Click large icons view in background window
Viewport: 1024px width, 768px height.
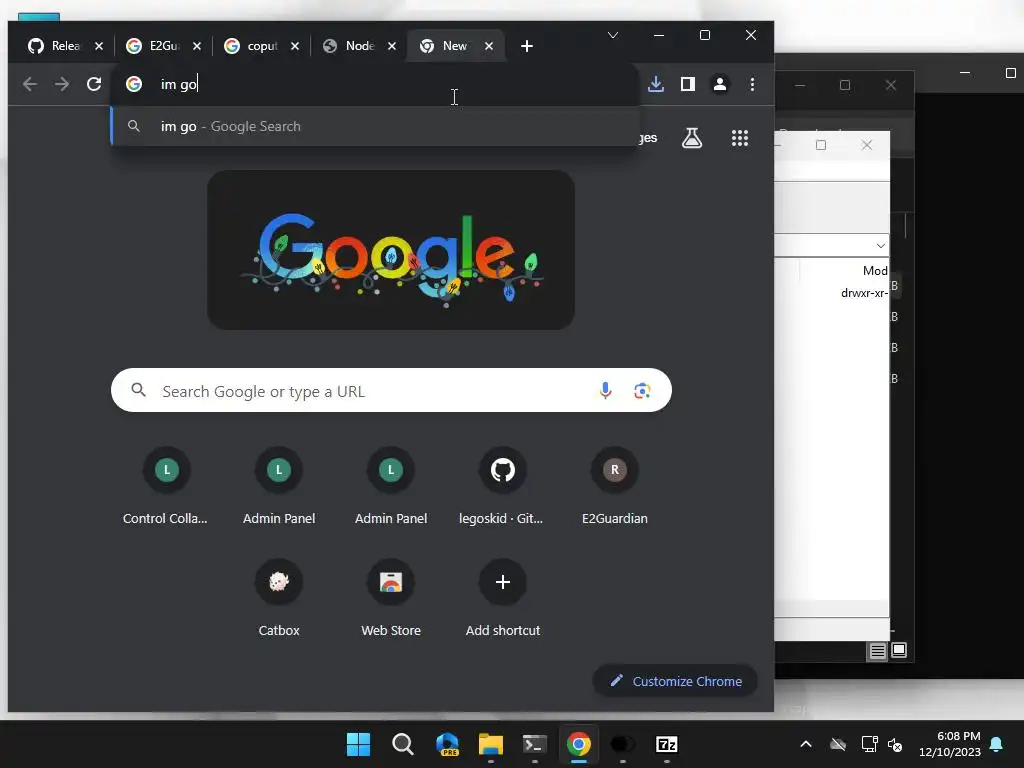coord(899,650)
